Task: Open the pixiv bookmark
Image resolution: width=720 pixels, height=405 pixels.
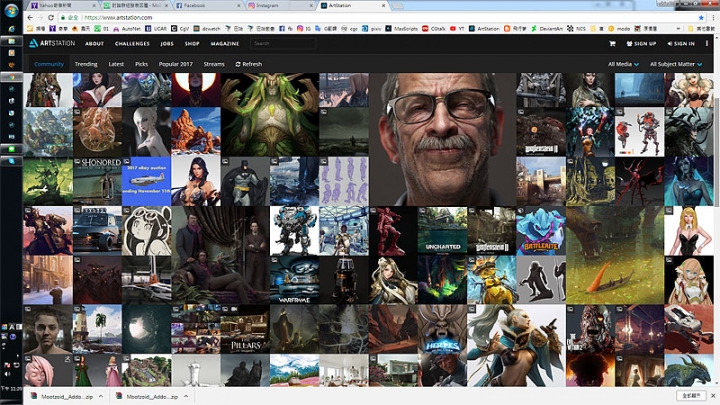Action: [x=372, y=28]
